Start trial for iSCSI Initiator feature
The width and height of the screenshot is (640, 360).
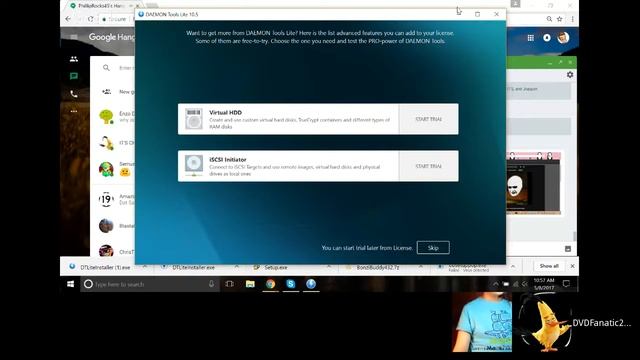pos(429,166)
